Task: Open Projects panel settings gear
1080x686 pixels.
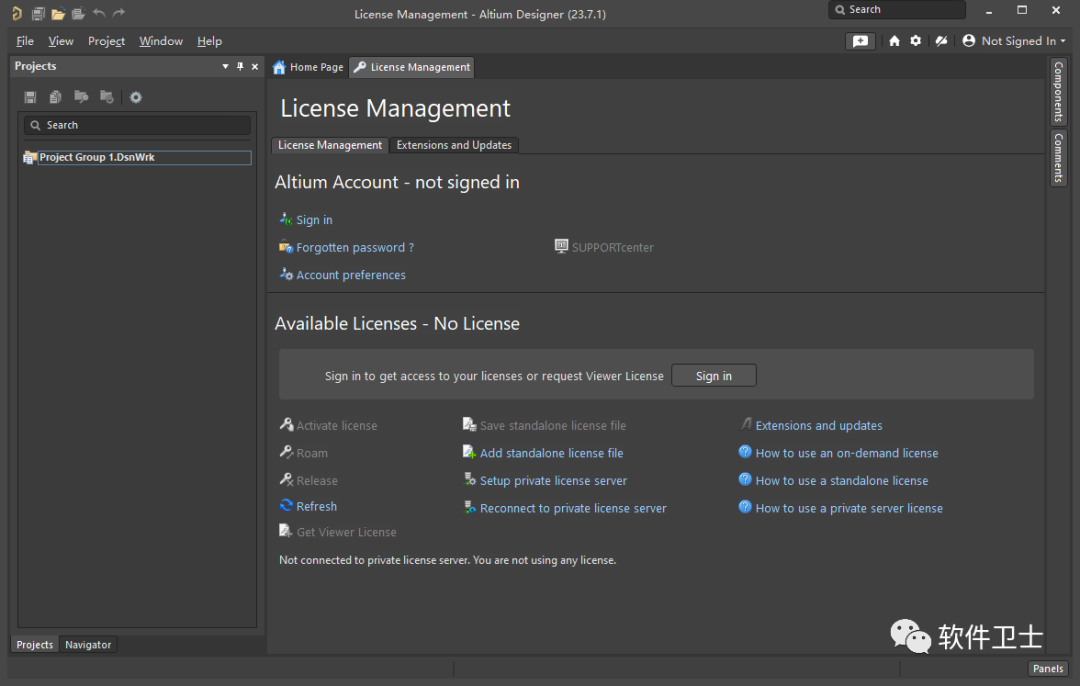Action: [x=136, y=97]
